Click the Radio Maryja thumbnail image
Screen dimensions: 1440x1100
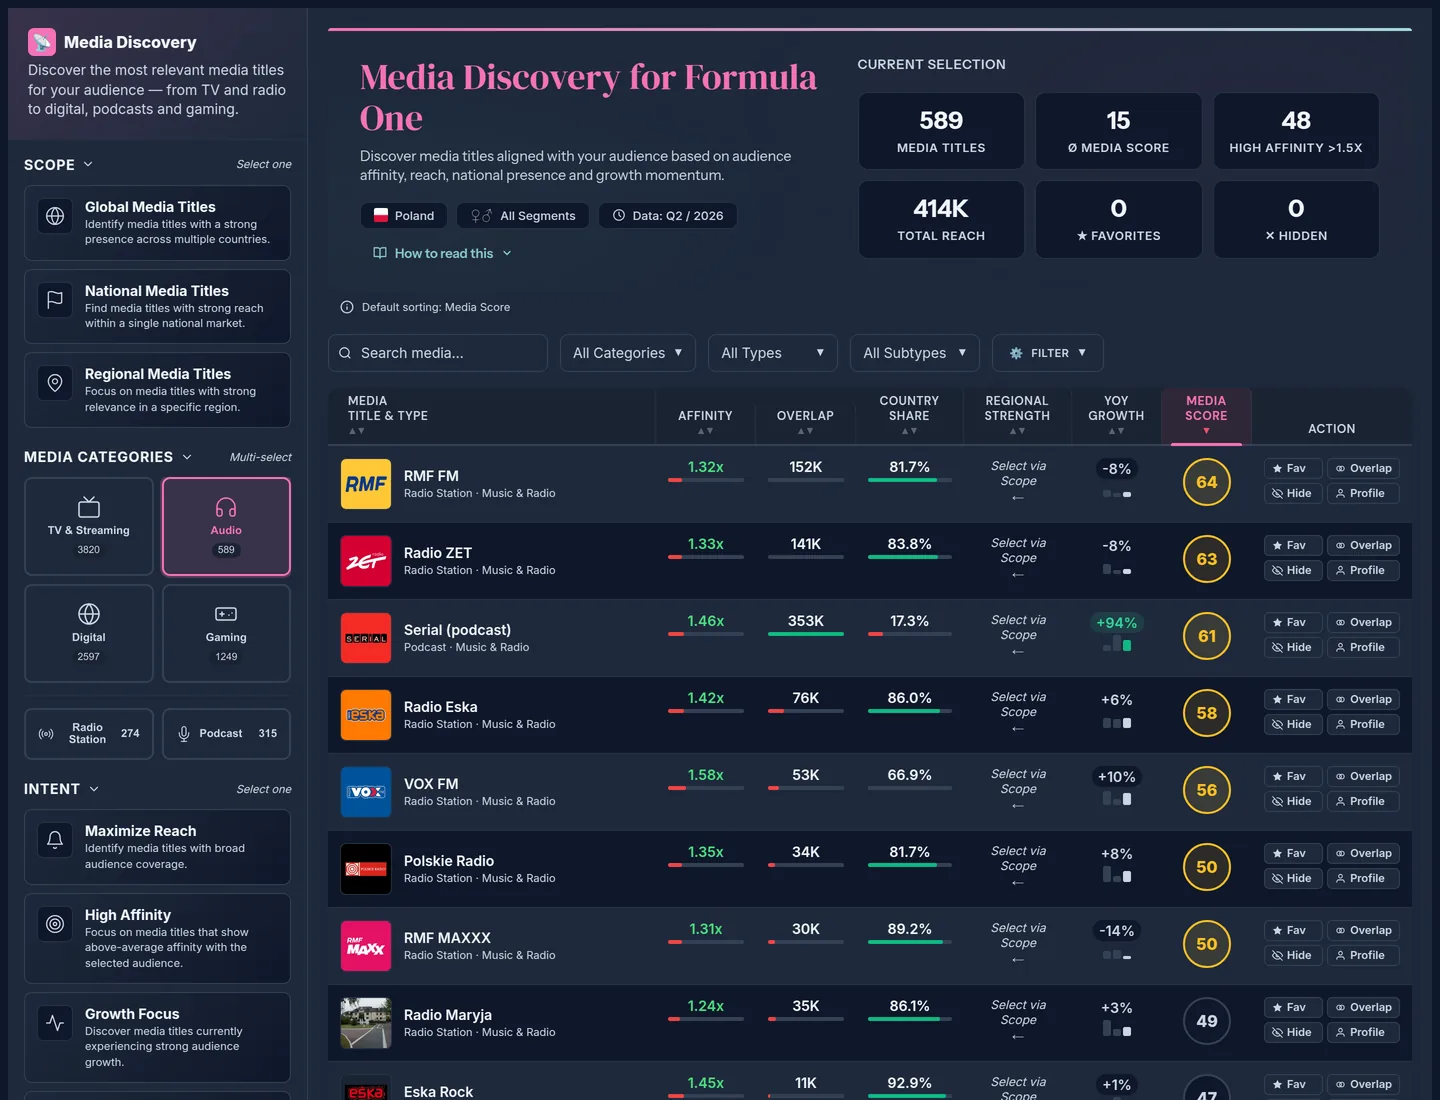pos(366,1023)
